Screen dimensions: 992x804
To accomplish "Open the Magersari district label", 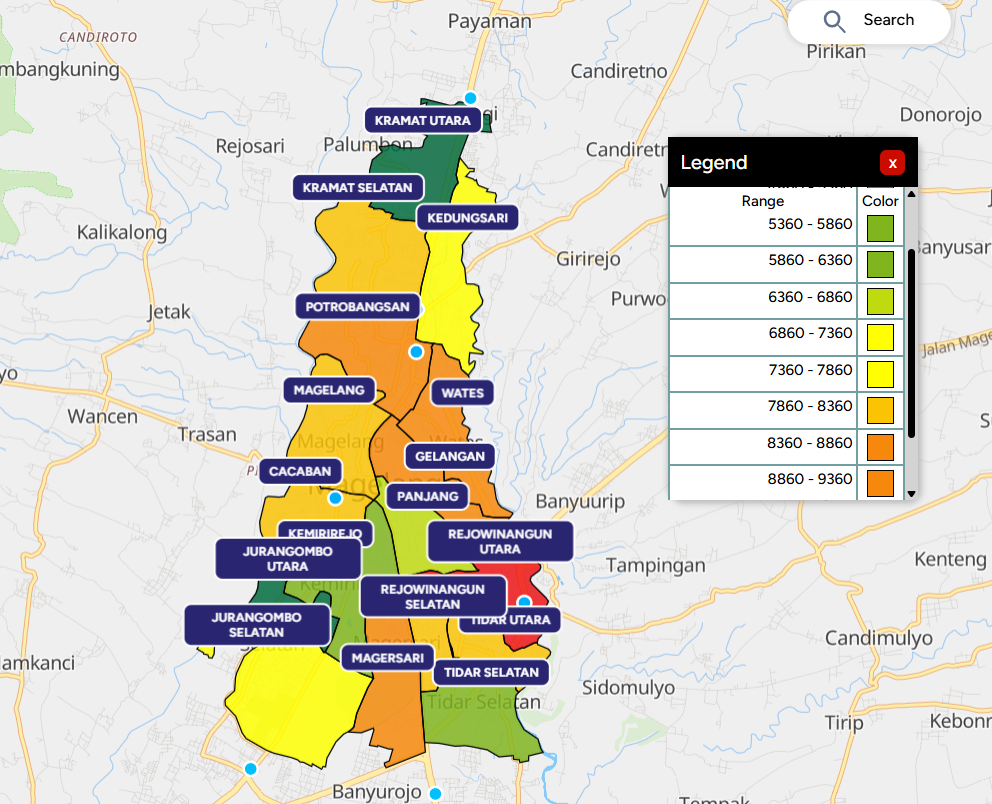I will coord(387,658).
